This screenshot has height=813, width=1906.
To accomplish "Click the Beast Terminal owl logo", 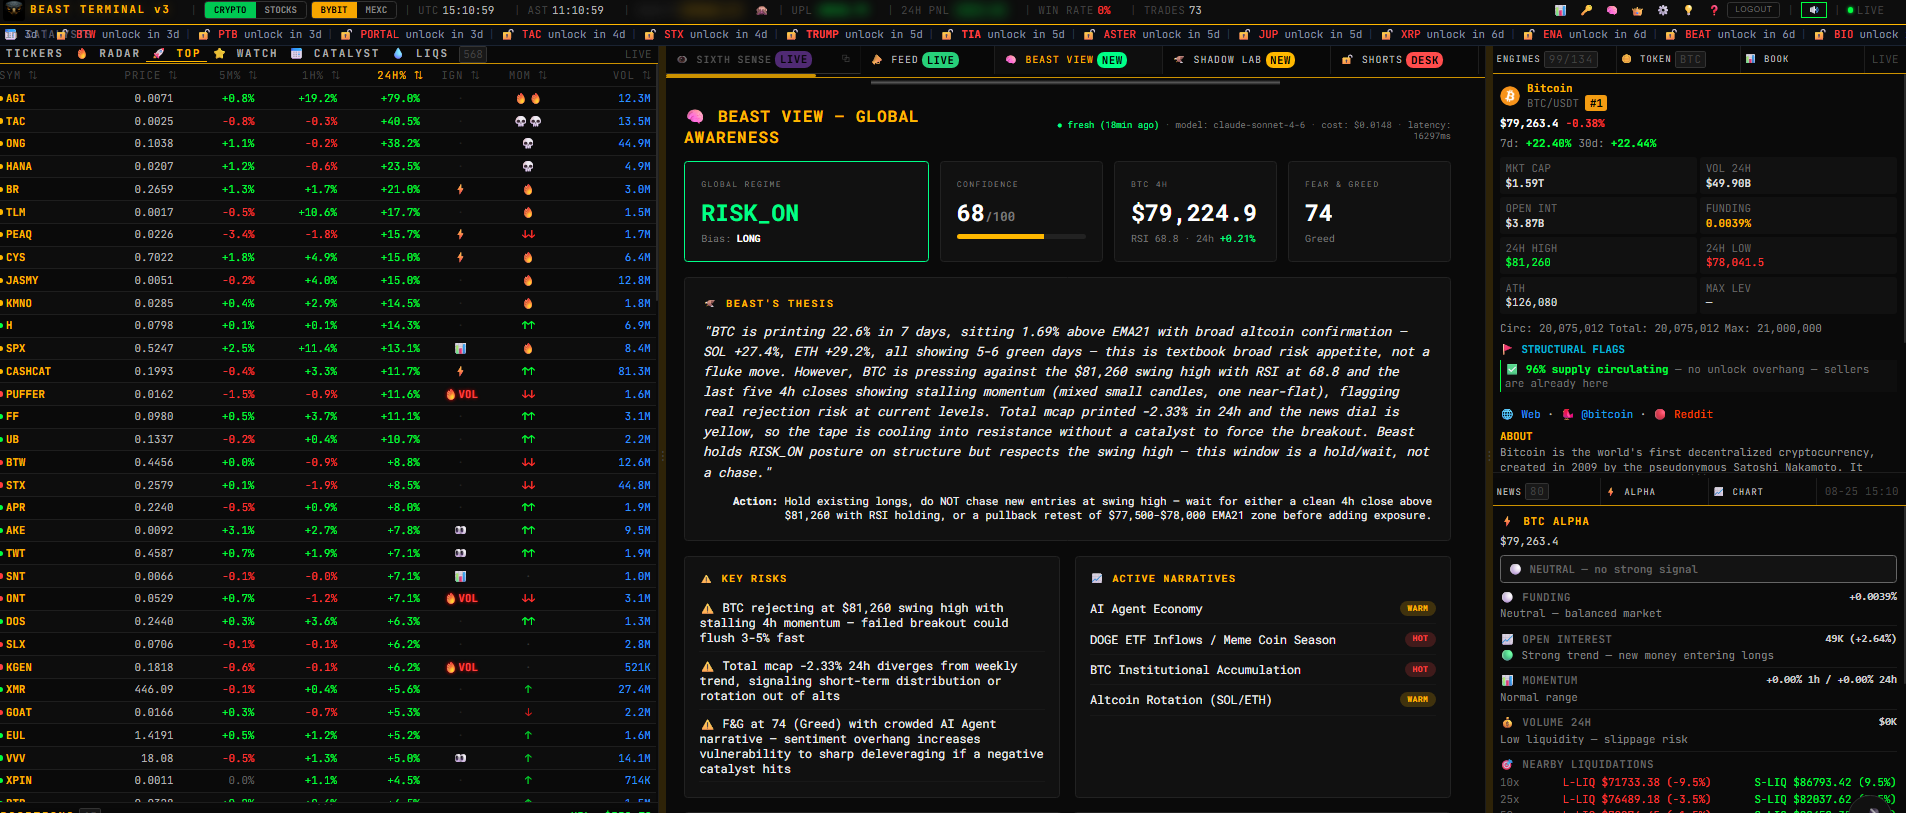I will 14,9.
